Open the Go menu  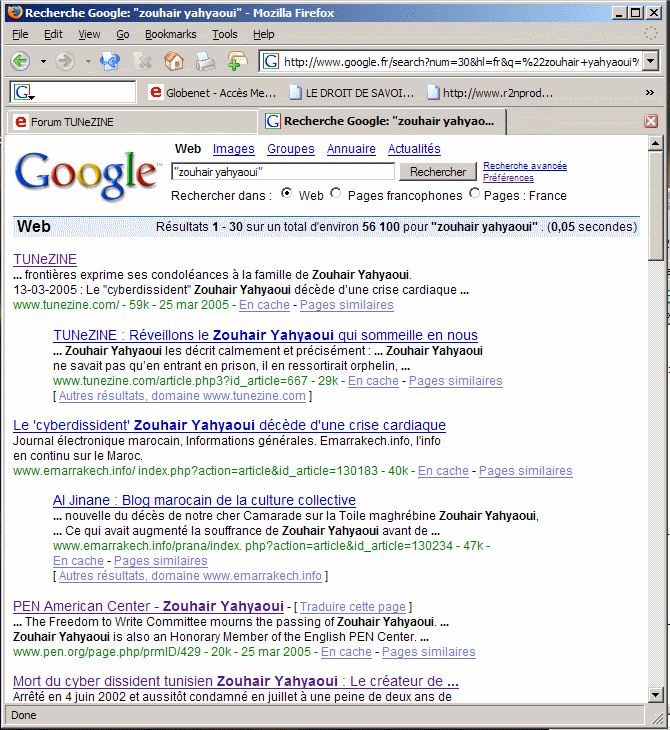(122, 34)
